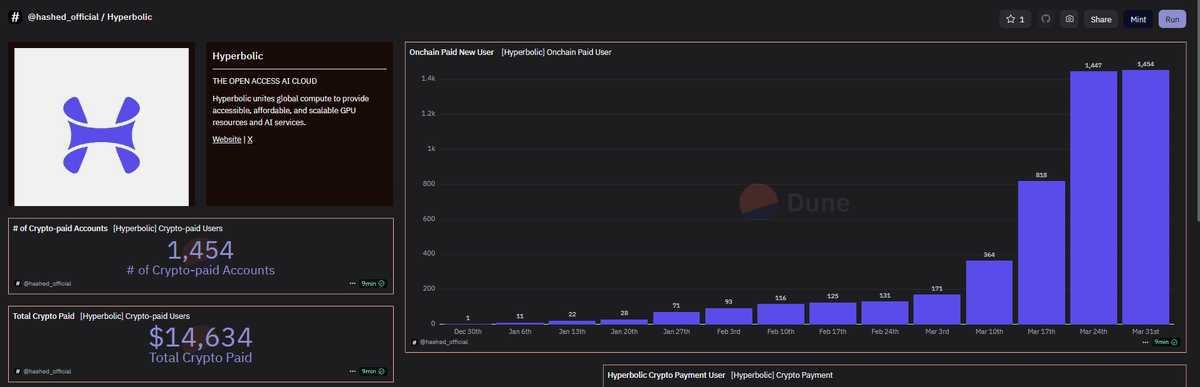
Task: Open the Hyperbolic Website link
Action: pos(227,139)
